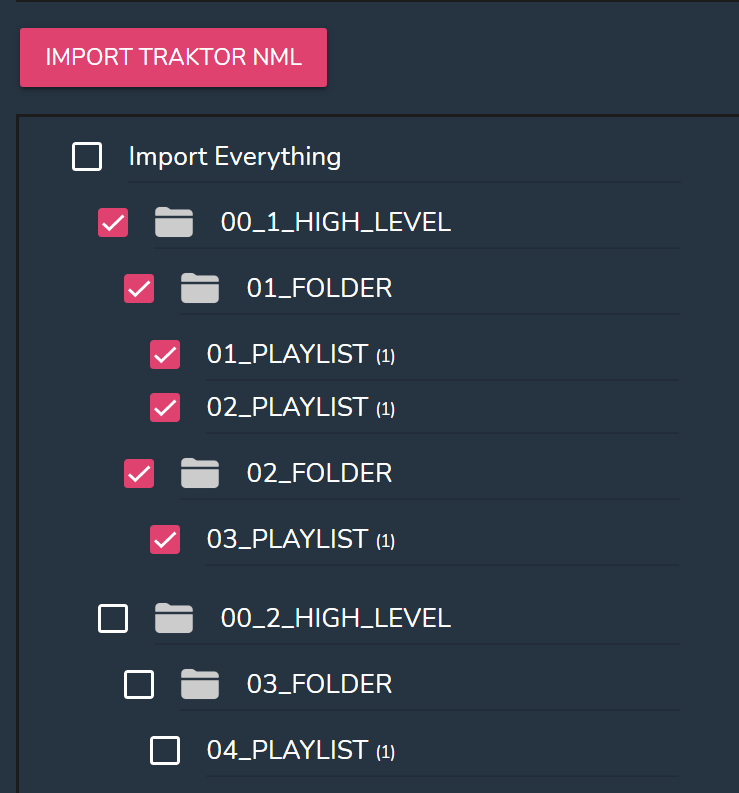Enable the 00_2_HIGH_LEVEL folder checkbox
The image size is (739, 793).
point(113,619)
